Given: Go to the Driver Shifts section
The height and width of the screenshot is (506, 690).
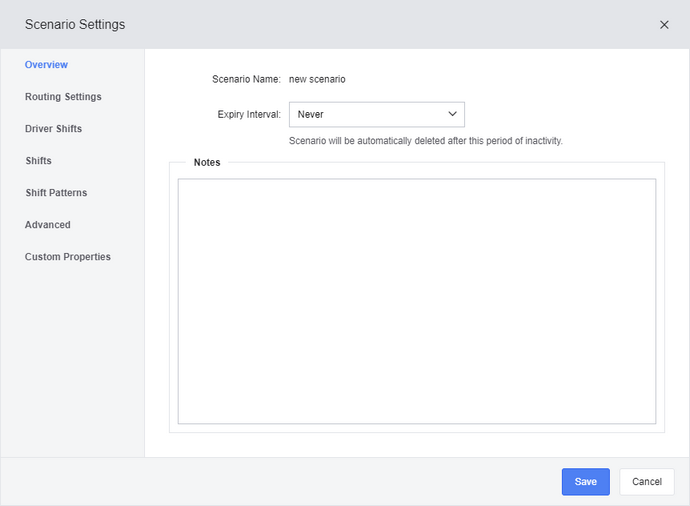Looking at the screenshot, I should tap(53, 129).
